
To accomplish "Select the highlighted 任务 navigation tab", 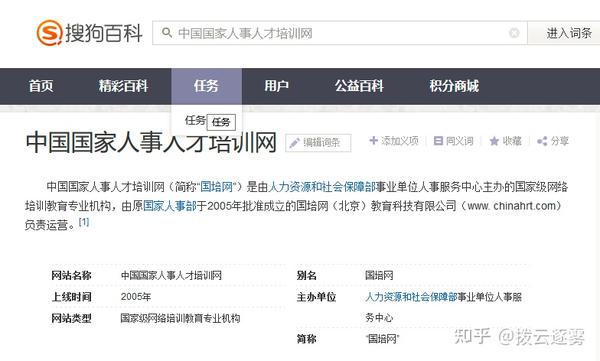I will [206, 86].
